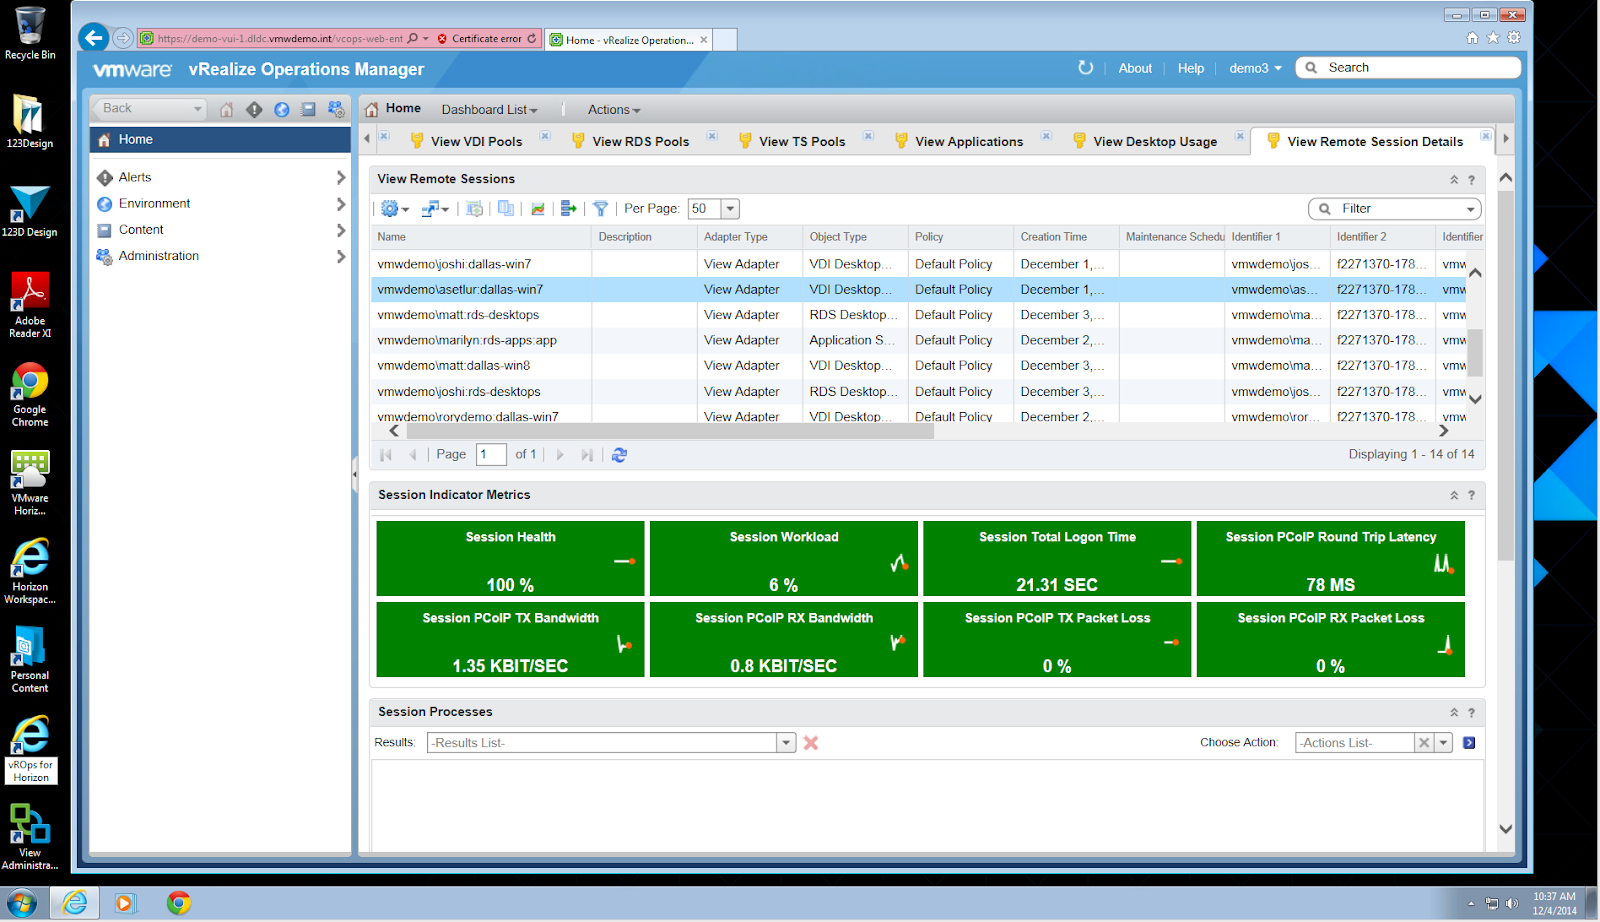The width and height of the screenshot is (1600, 922).
Task: Collapse the View Remote Sessions widget
Action: [1454, 180]
